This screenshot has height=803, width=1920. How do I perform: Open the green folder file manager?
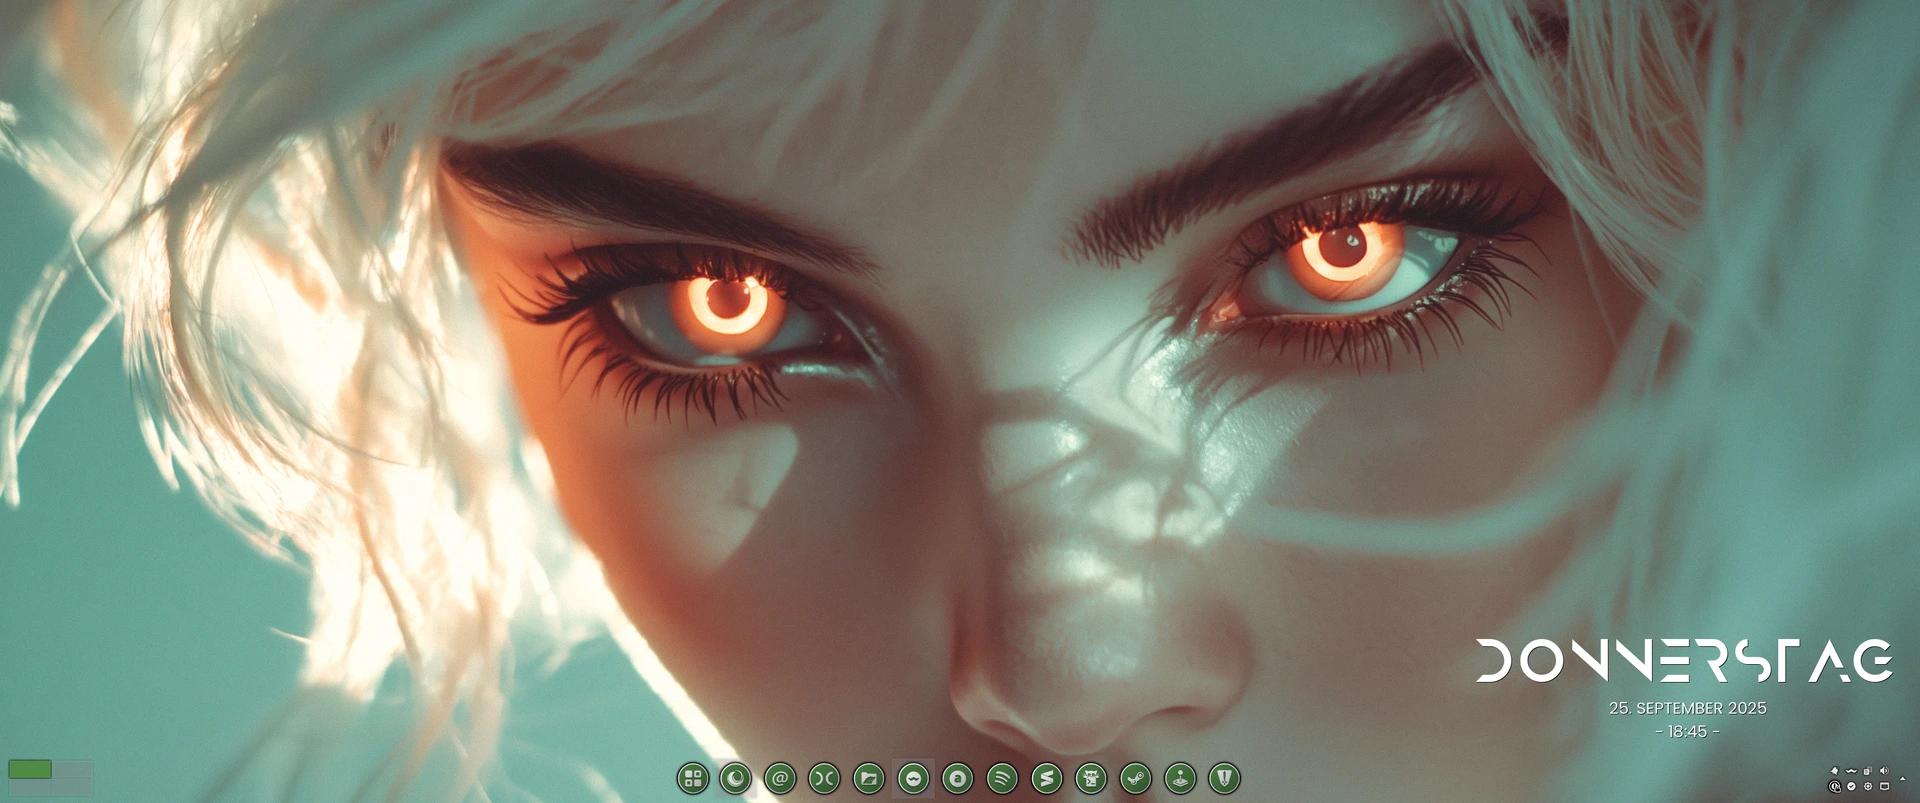(x=869, y=778)
